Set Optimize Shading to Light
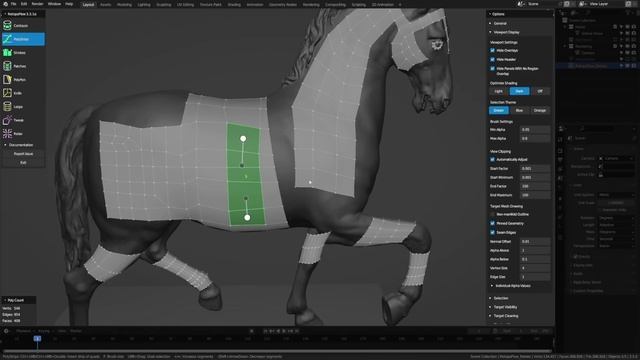The image size is (640, 360). pos(499,91)
